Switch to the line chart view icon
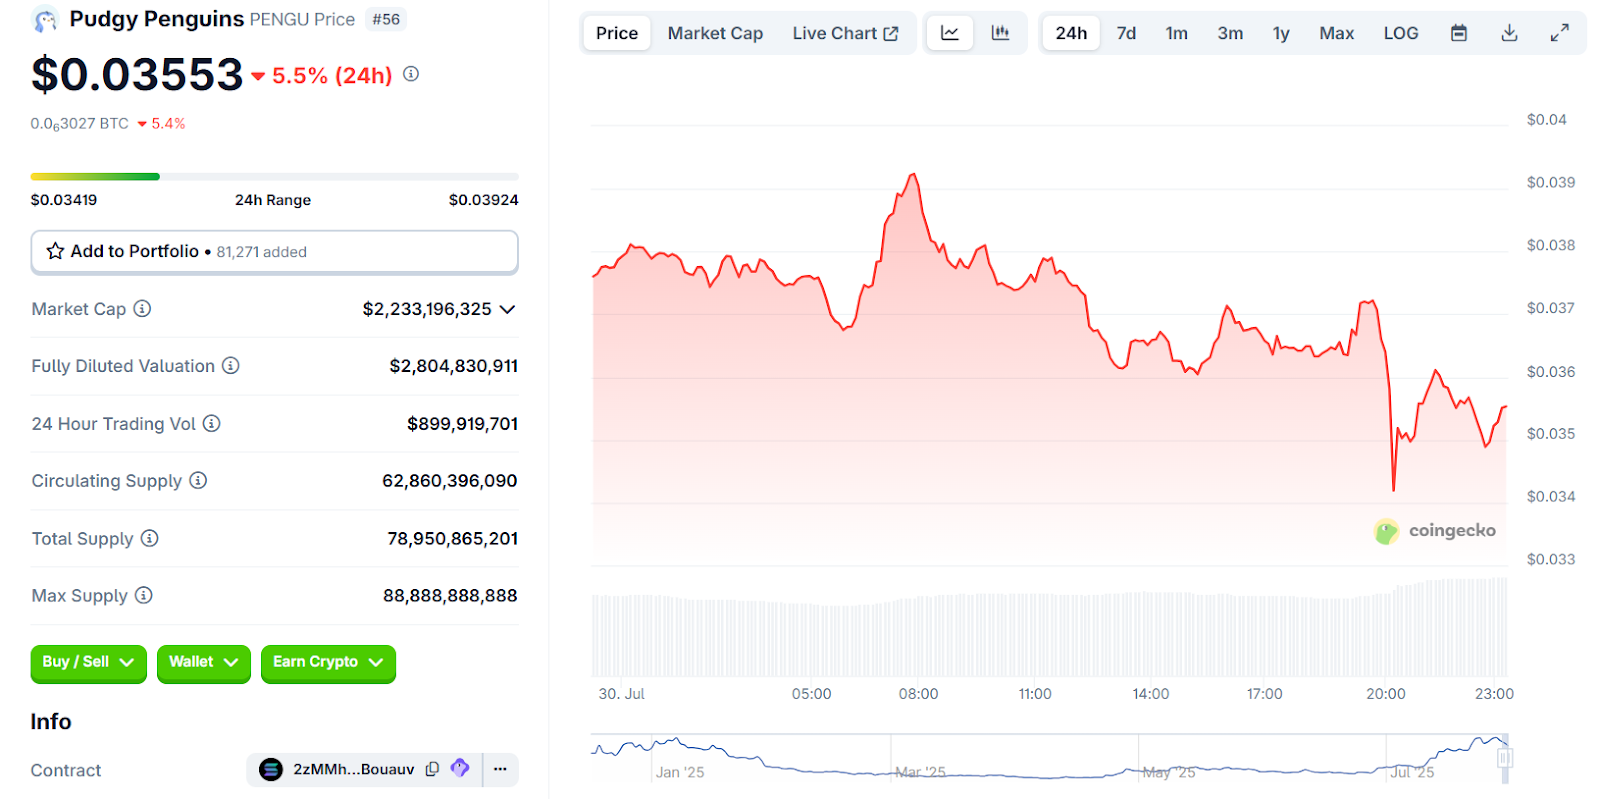Image resolution: width=1600 pixels, height=799 pixels. [x=950, y=33]
